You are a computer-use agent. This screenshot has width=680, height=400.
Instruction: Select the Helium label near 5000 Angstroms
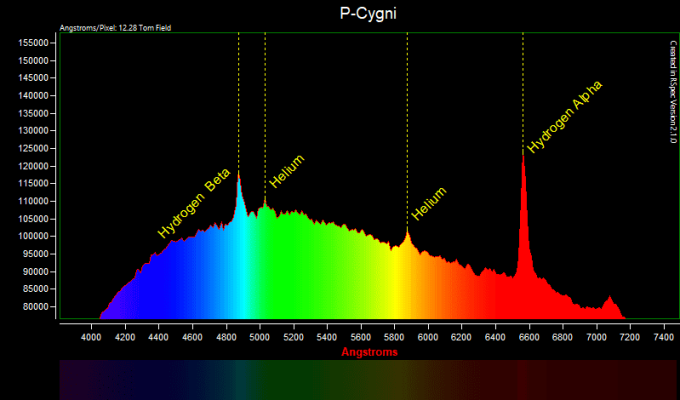point(286,172)
